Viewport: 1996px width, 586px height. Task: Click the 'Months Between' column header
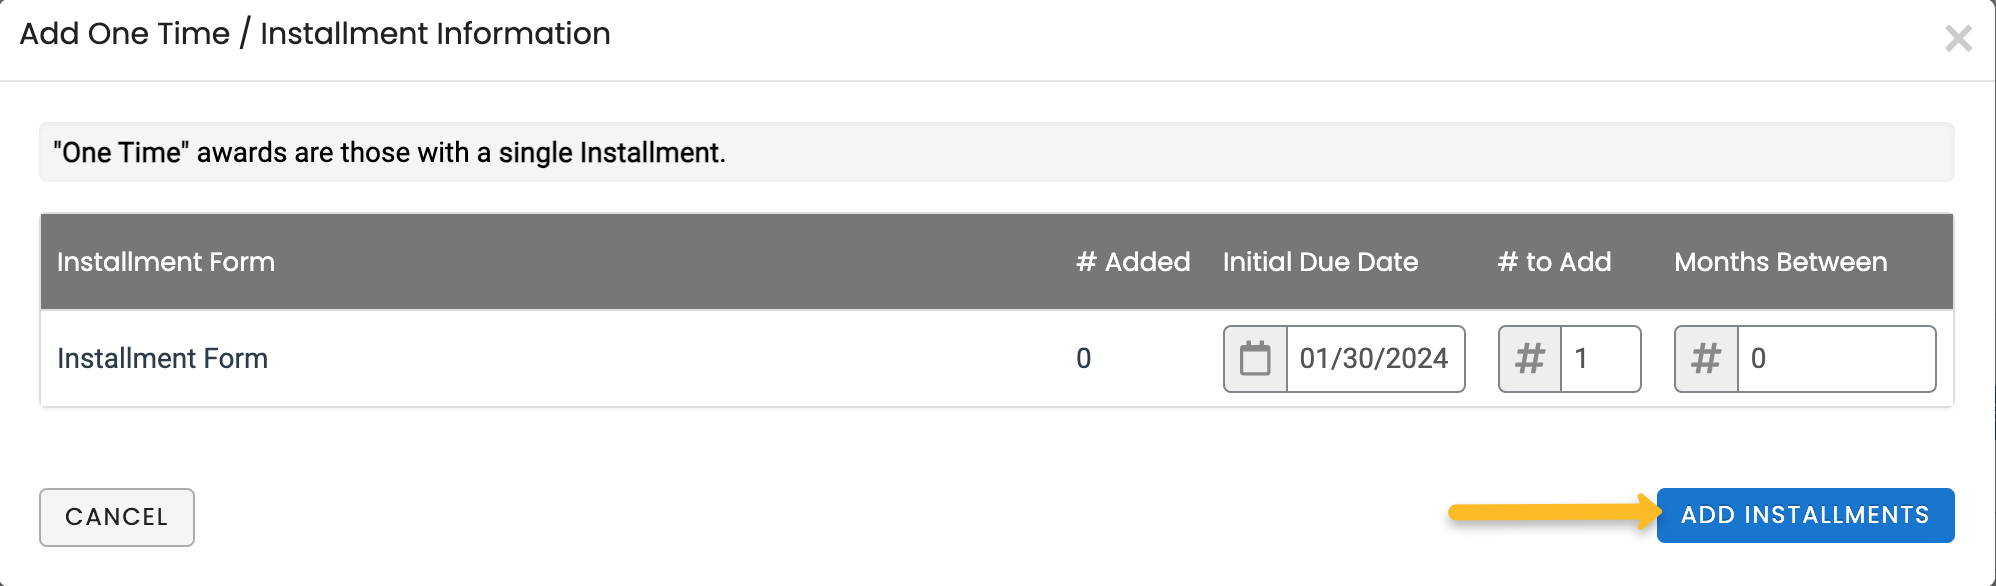tap(1779, 261)
